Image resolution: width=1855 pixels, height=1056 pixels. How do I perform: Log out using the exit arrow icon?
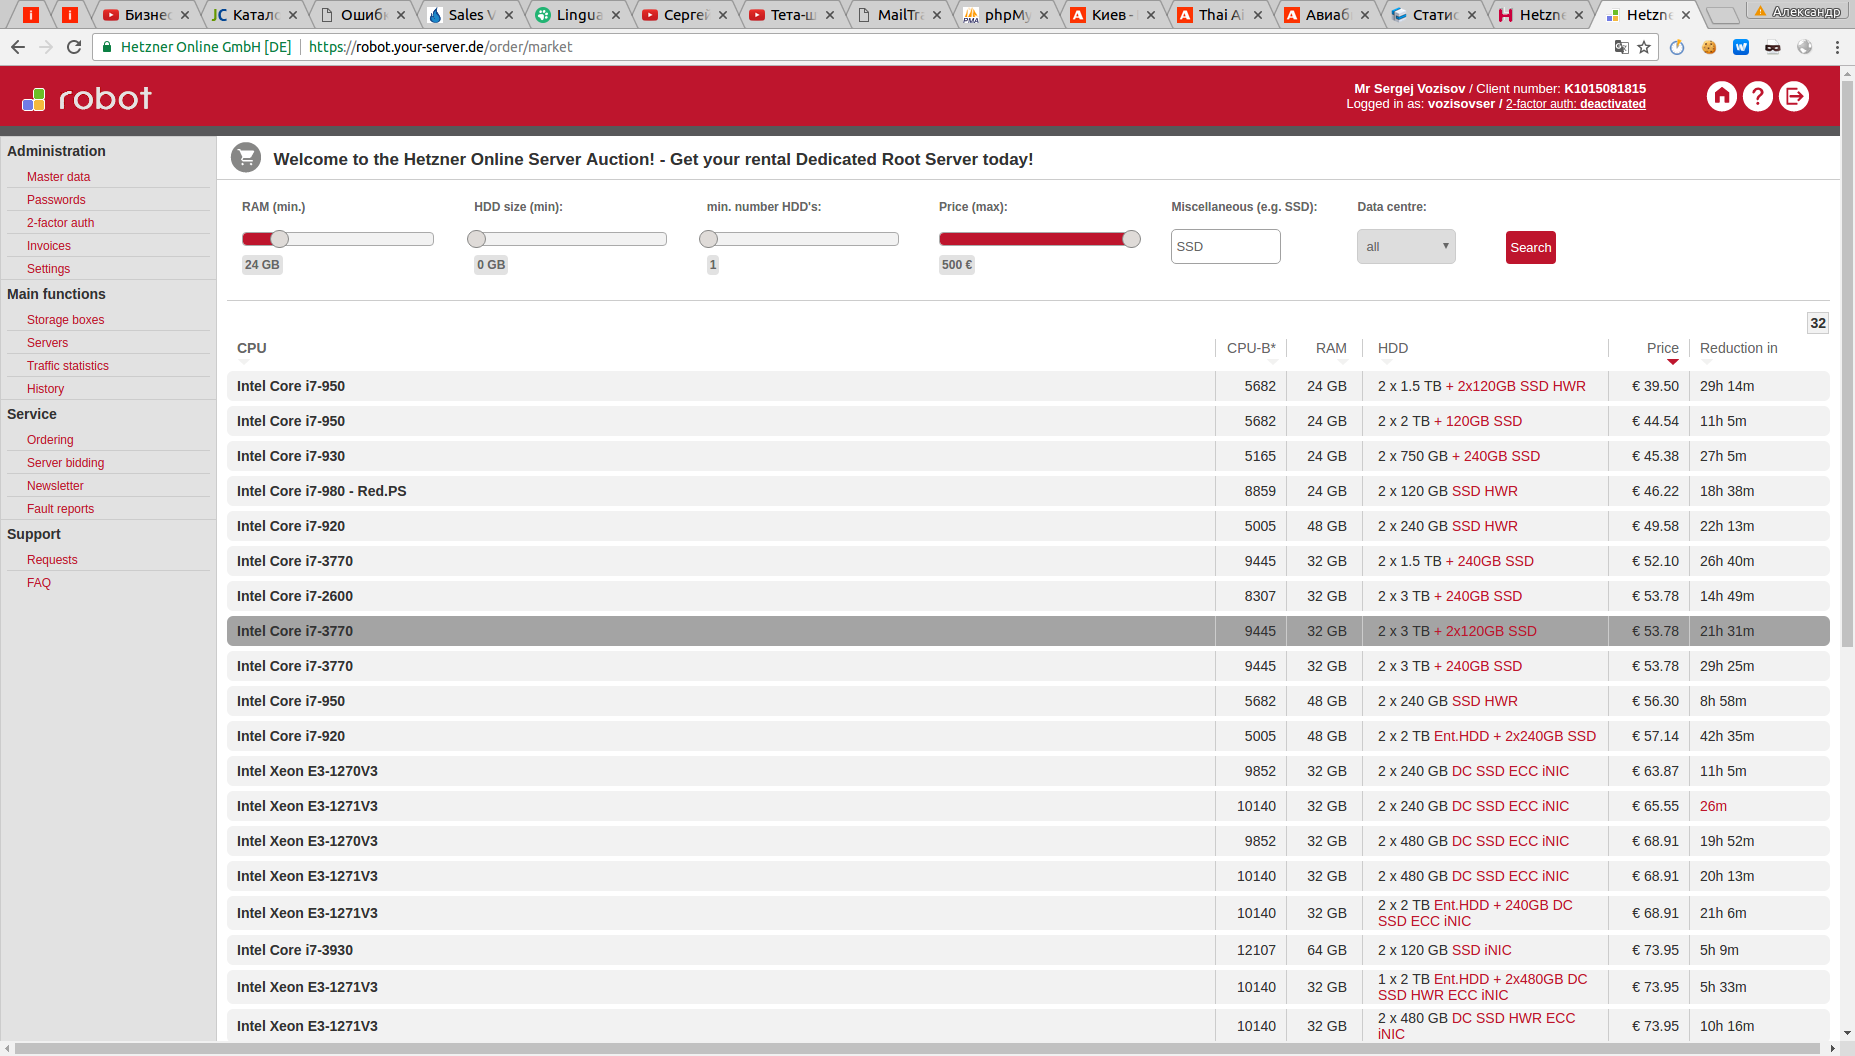click(1794, 97)
